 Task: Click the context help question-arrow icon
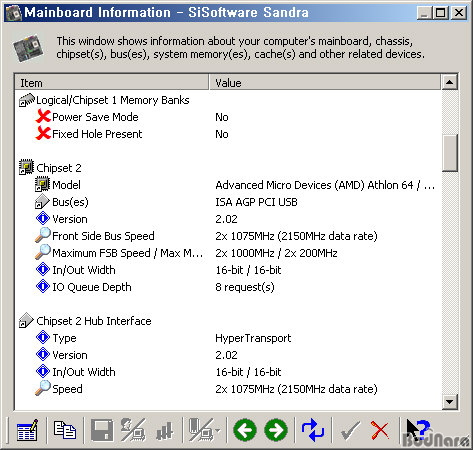pos(417,430)
